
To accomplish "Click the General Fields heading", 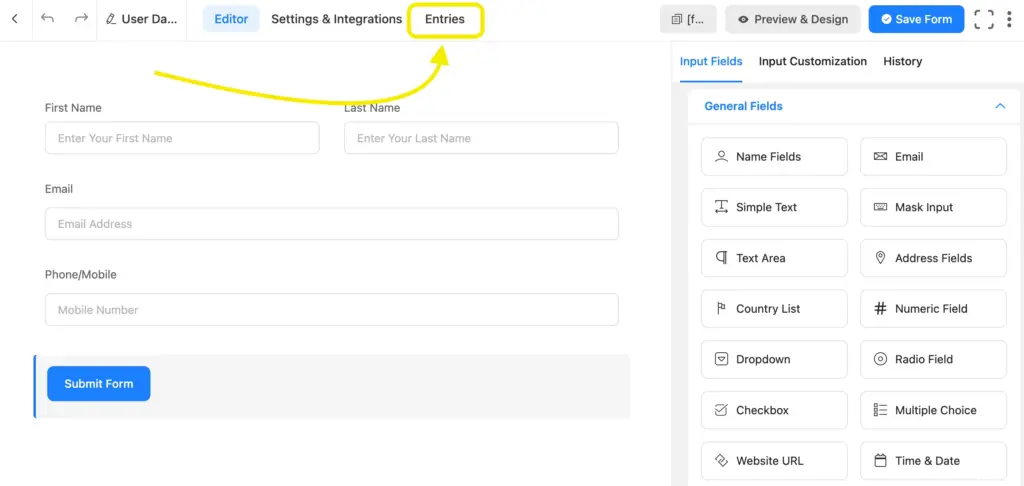I will pos(743,106).
